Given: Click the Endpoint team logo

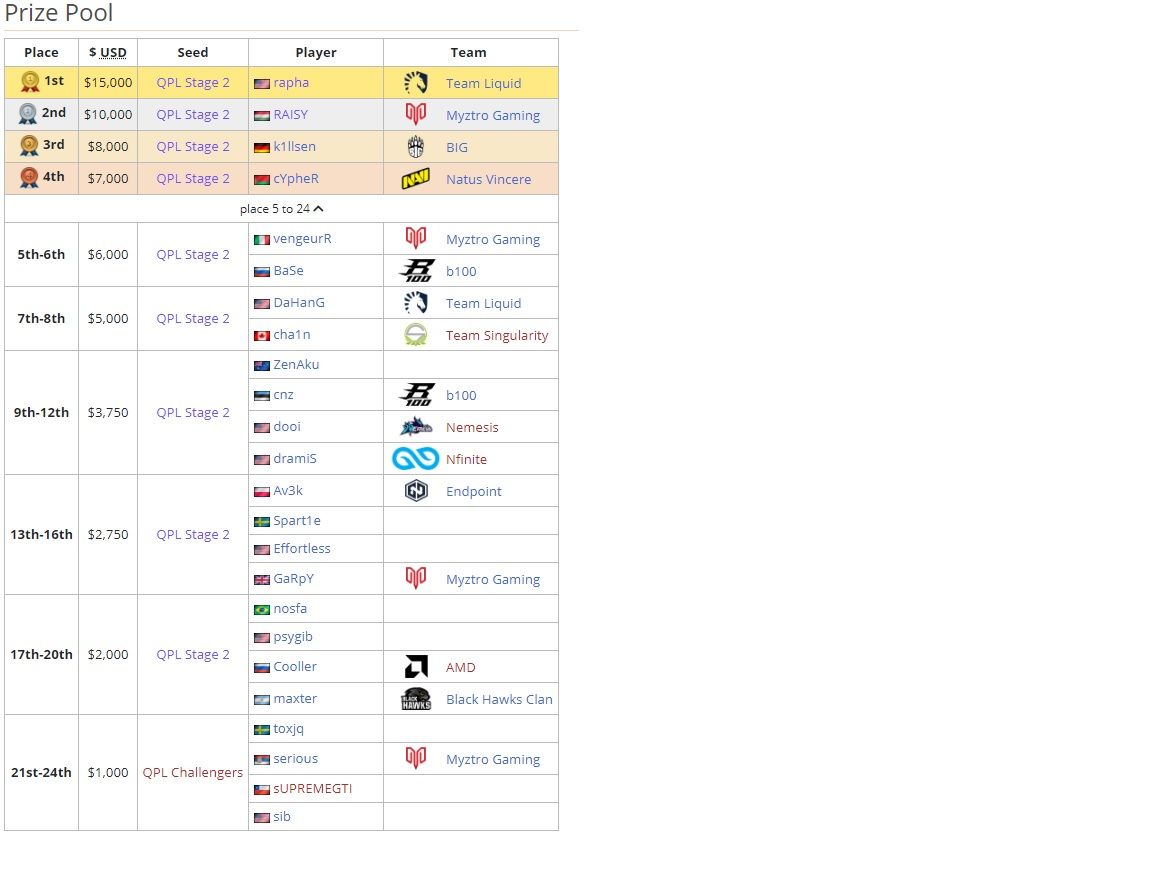Looking at the screenshot, I should point(415,490).
